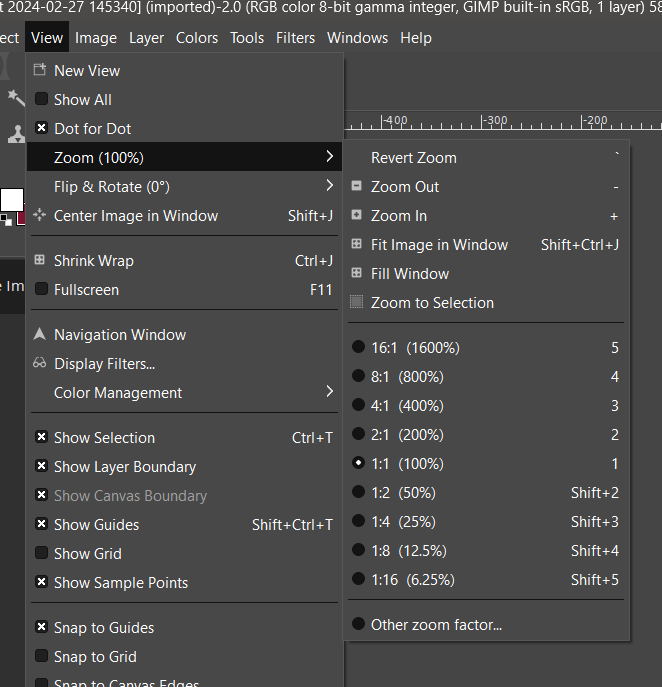The width and height of the screenshot is (662, 687).
Task: Click the Shrink Wrap icon
Action: coord(40,261)
